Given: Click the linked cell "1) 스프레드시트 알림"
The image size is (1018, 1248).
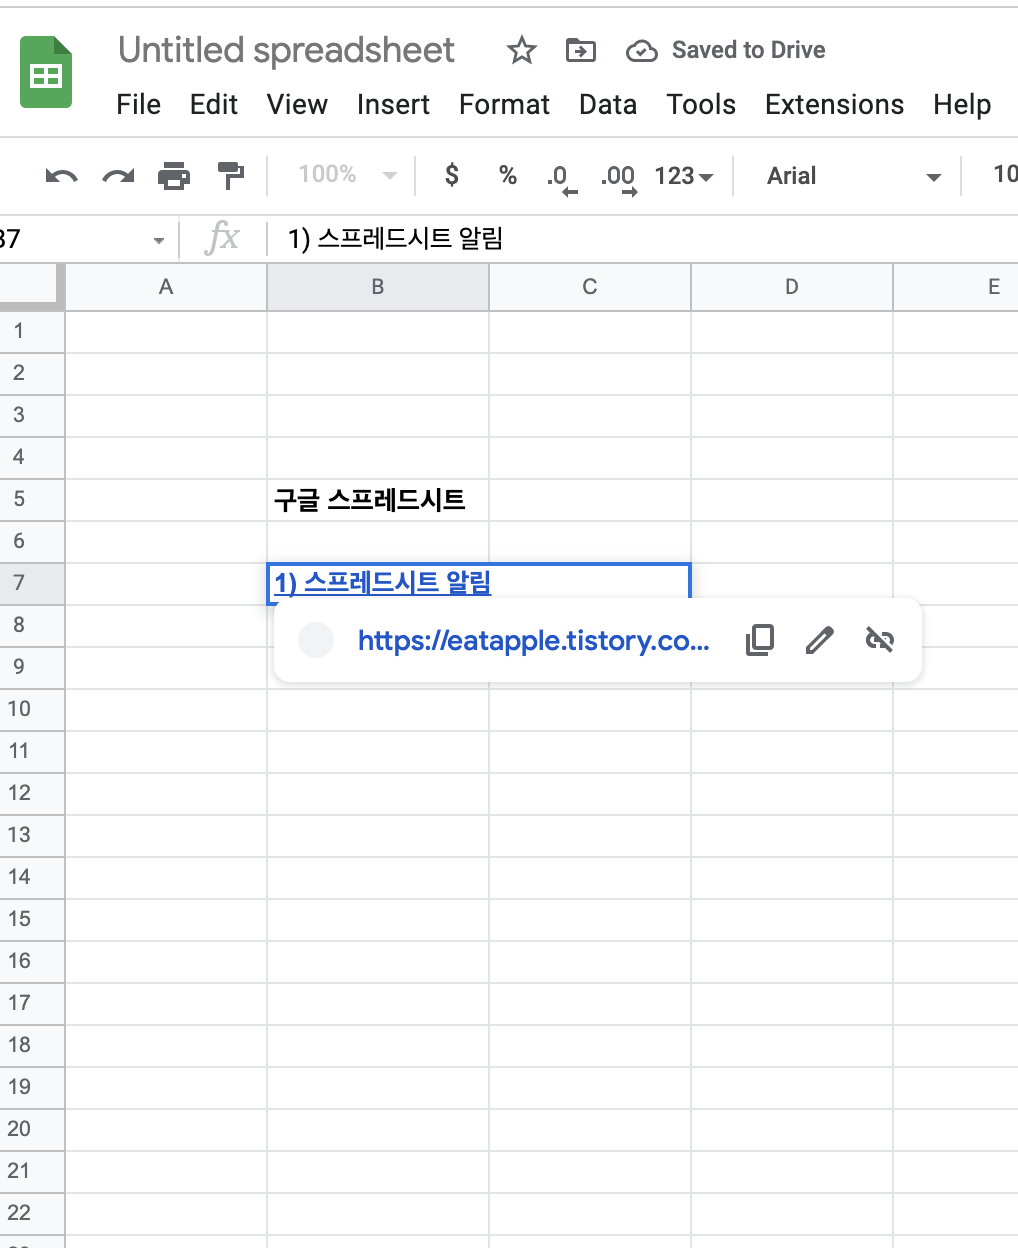Looking at the screenshot, I should pos(479,582).
